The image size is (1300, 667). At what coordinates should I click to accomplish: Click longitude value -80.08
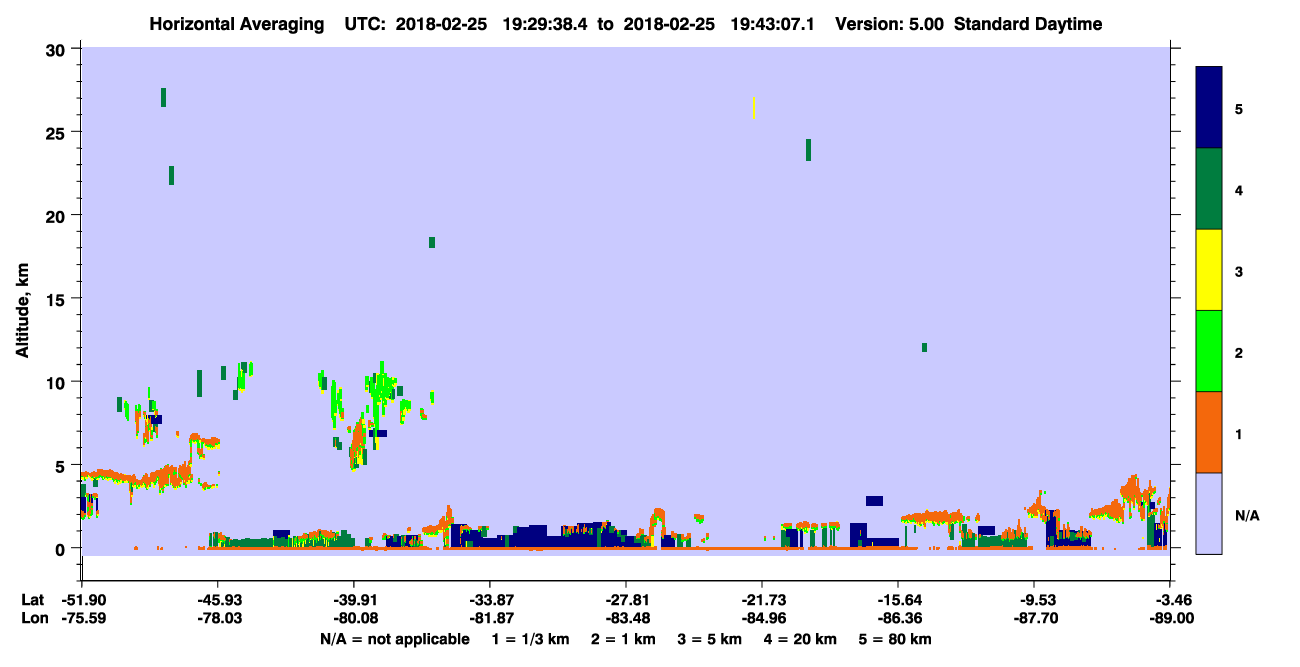tap(354, 618)
